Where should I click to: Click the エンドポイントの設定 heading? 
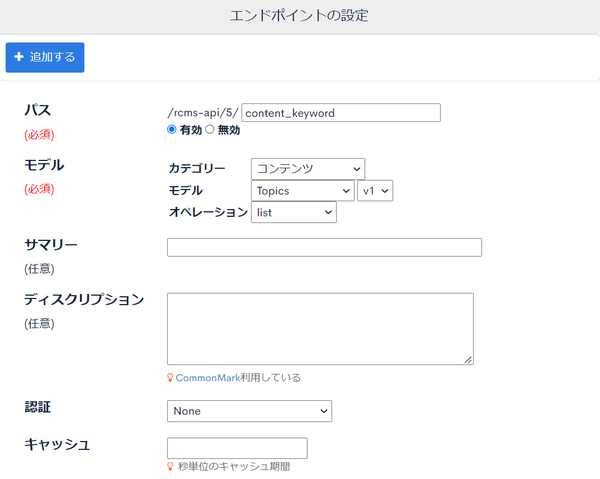(299, 16)
